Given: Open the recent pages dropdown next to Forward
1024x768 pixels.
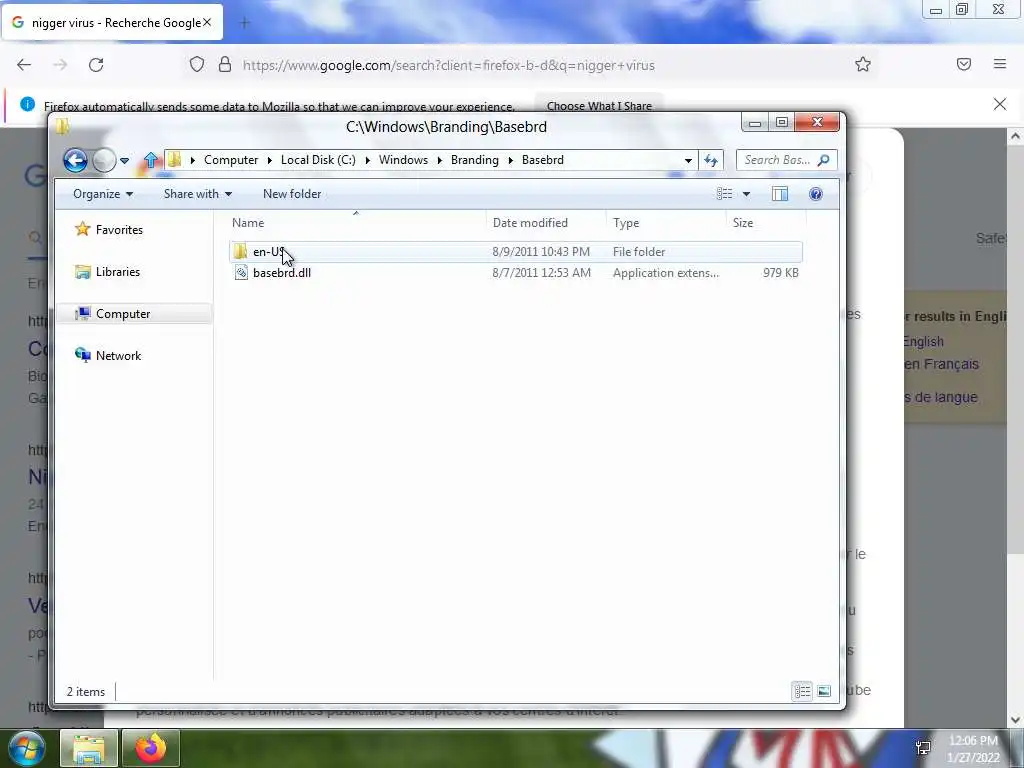Looking at the screenshot, I should coord(124,161).
